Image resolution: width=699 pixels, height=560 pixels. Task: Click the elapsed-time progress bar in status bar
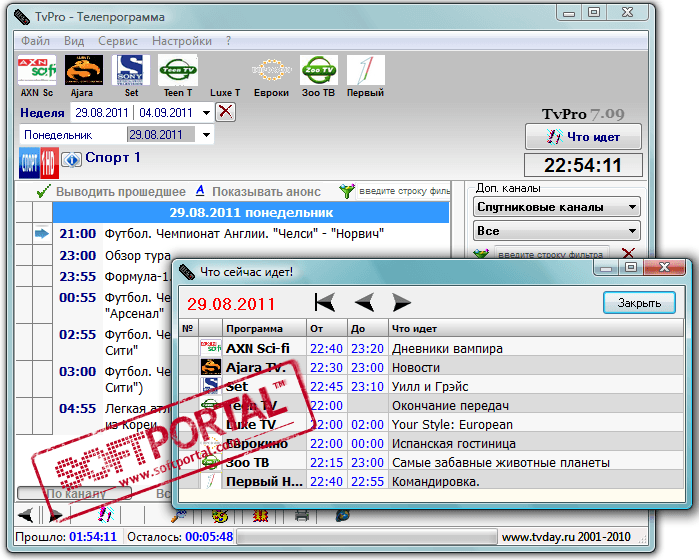point(366,537)
